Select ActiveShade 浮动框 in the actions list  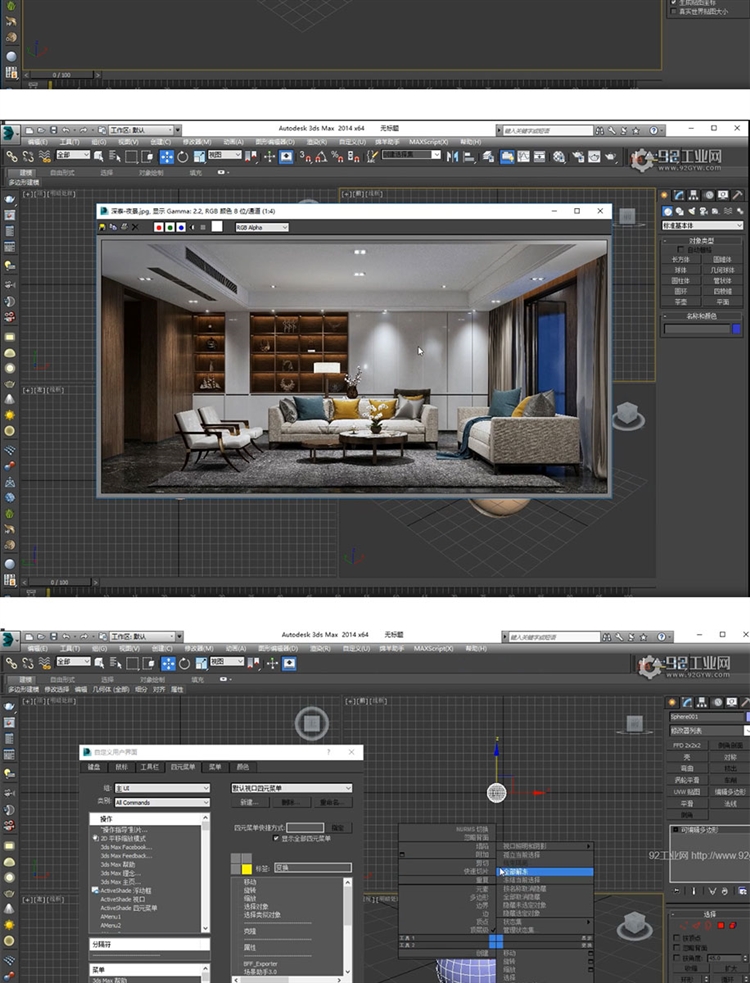(125, 890)
